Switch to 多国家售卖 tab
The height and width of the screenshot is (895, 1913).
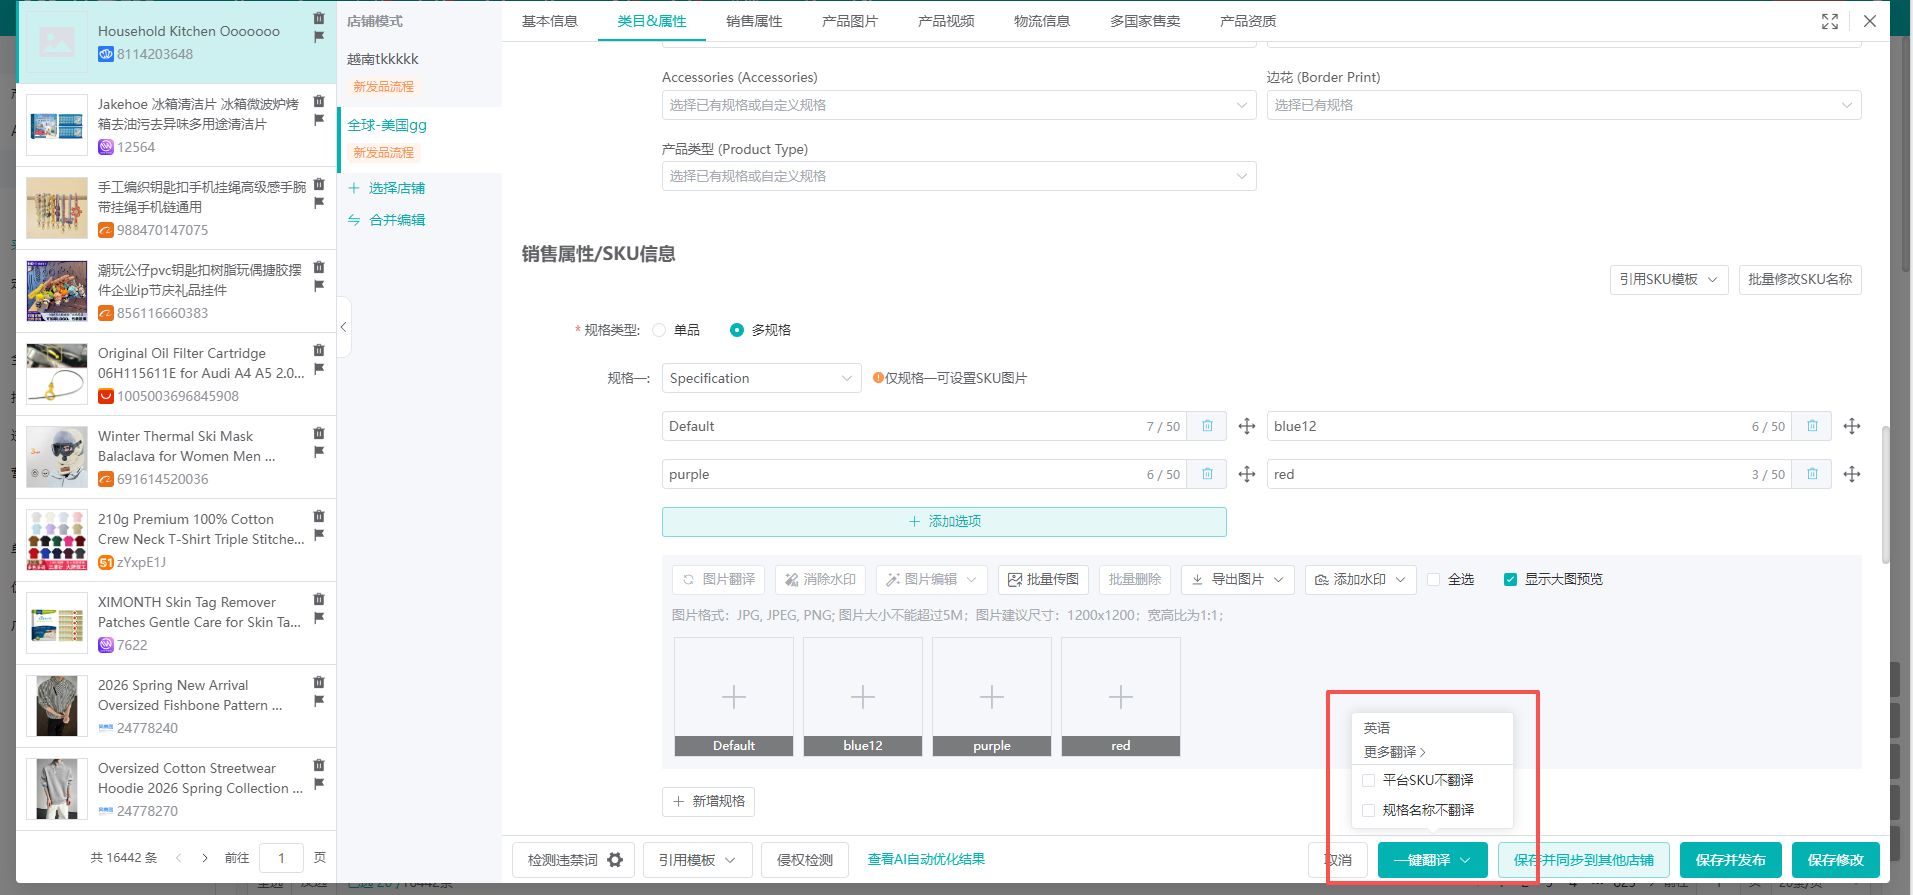point(1145,21)
